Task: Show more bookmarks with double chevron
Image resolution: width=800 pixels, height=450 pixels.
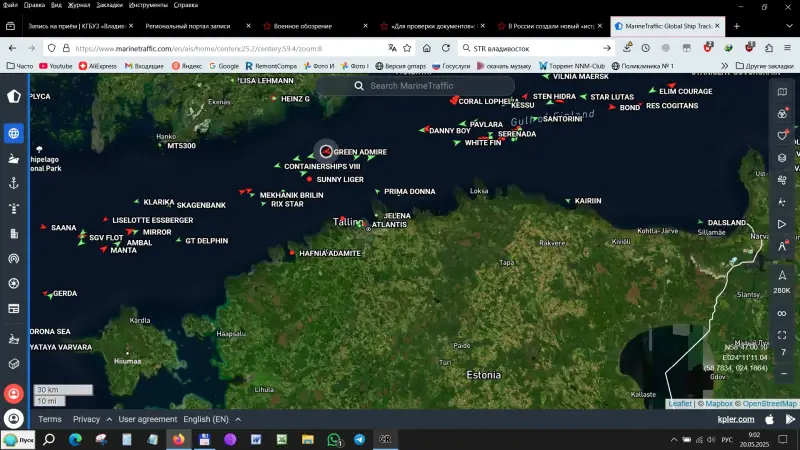Action: coord(724,66)
